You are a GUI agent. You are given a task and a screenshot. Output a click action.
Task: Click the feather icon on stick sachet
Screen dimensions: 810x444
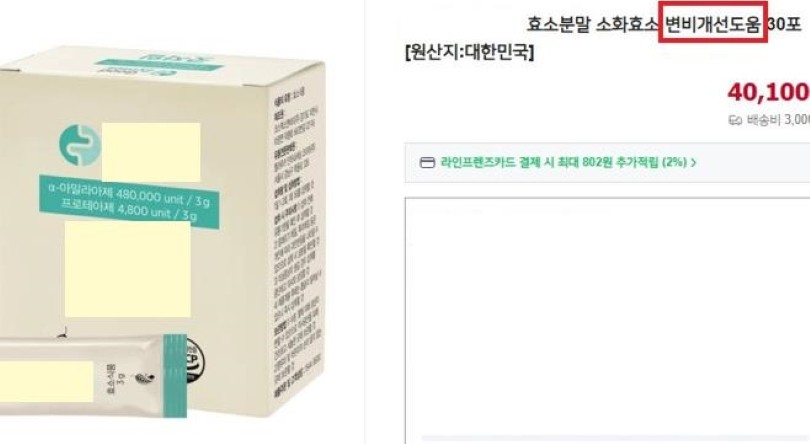pos(144,379)
